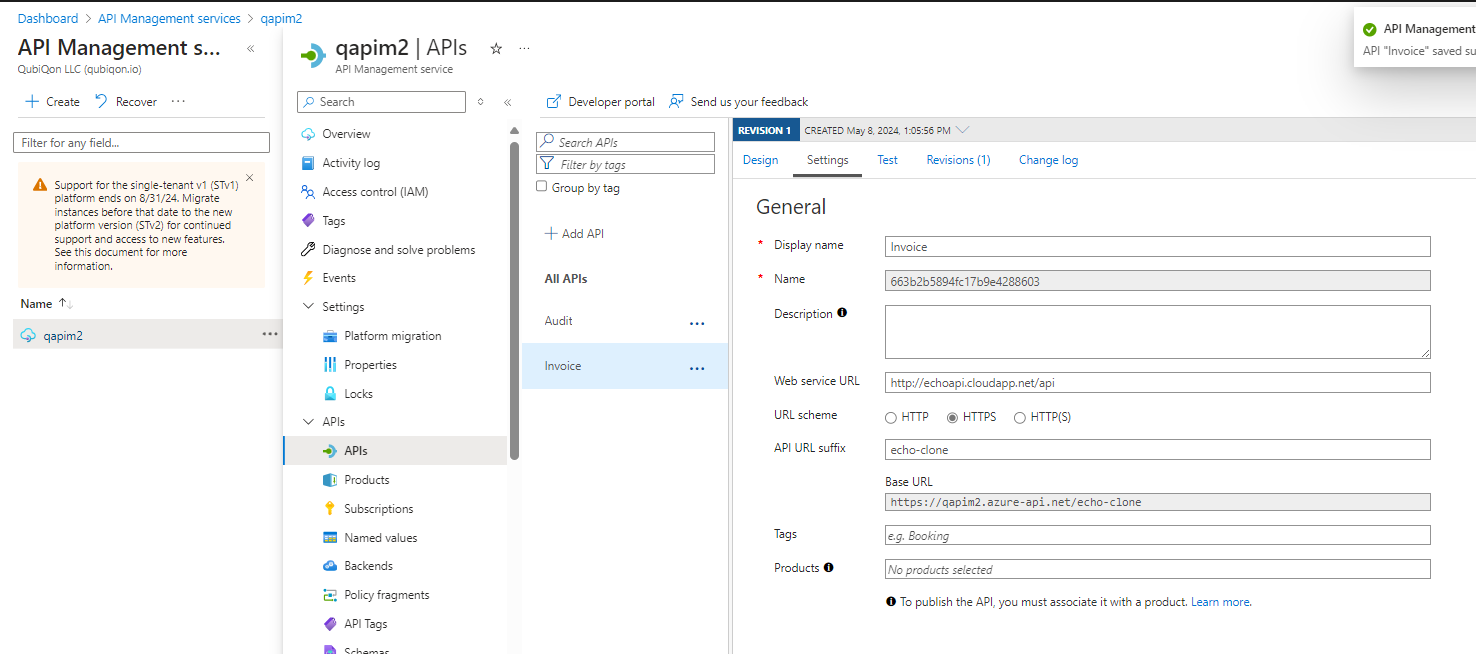
Task: Open the Policy fragments icon
Action: (x=330, y=595)
